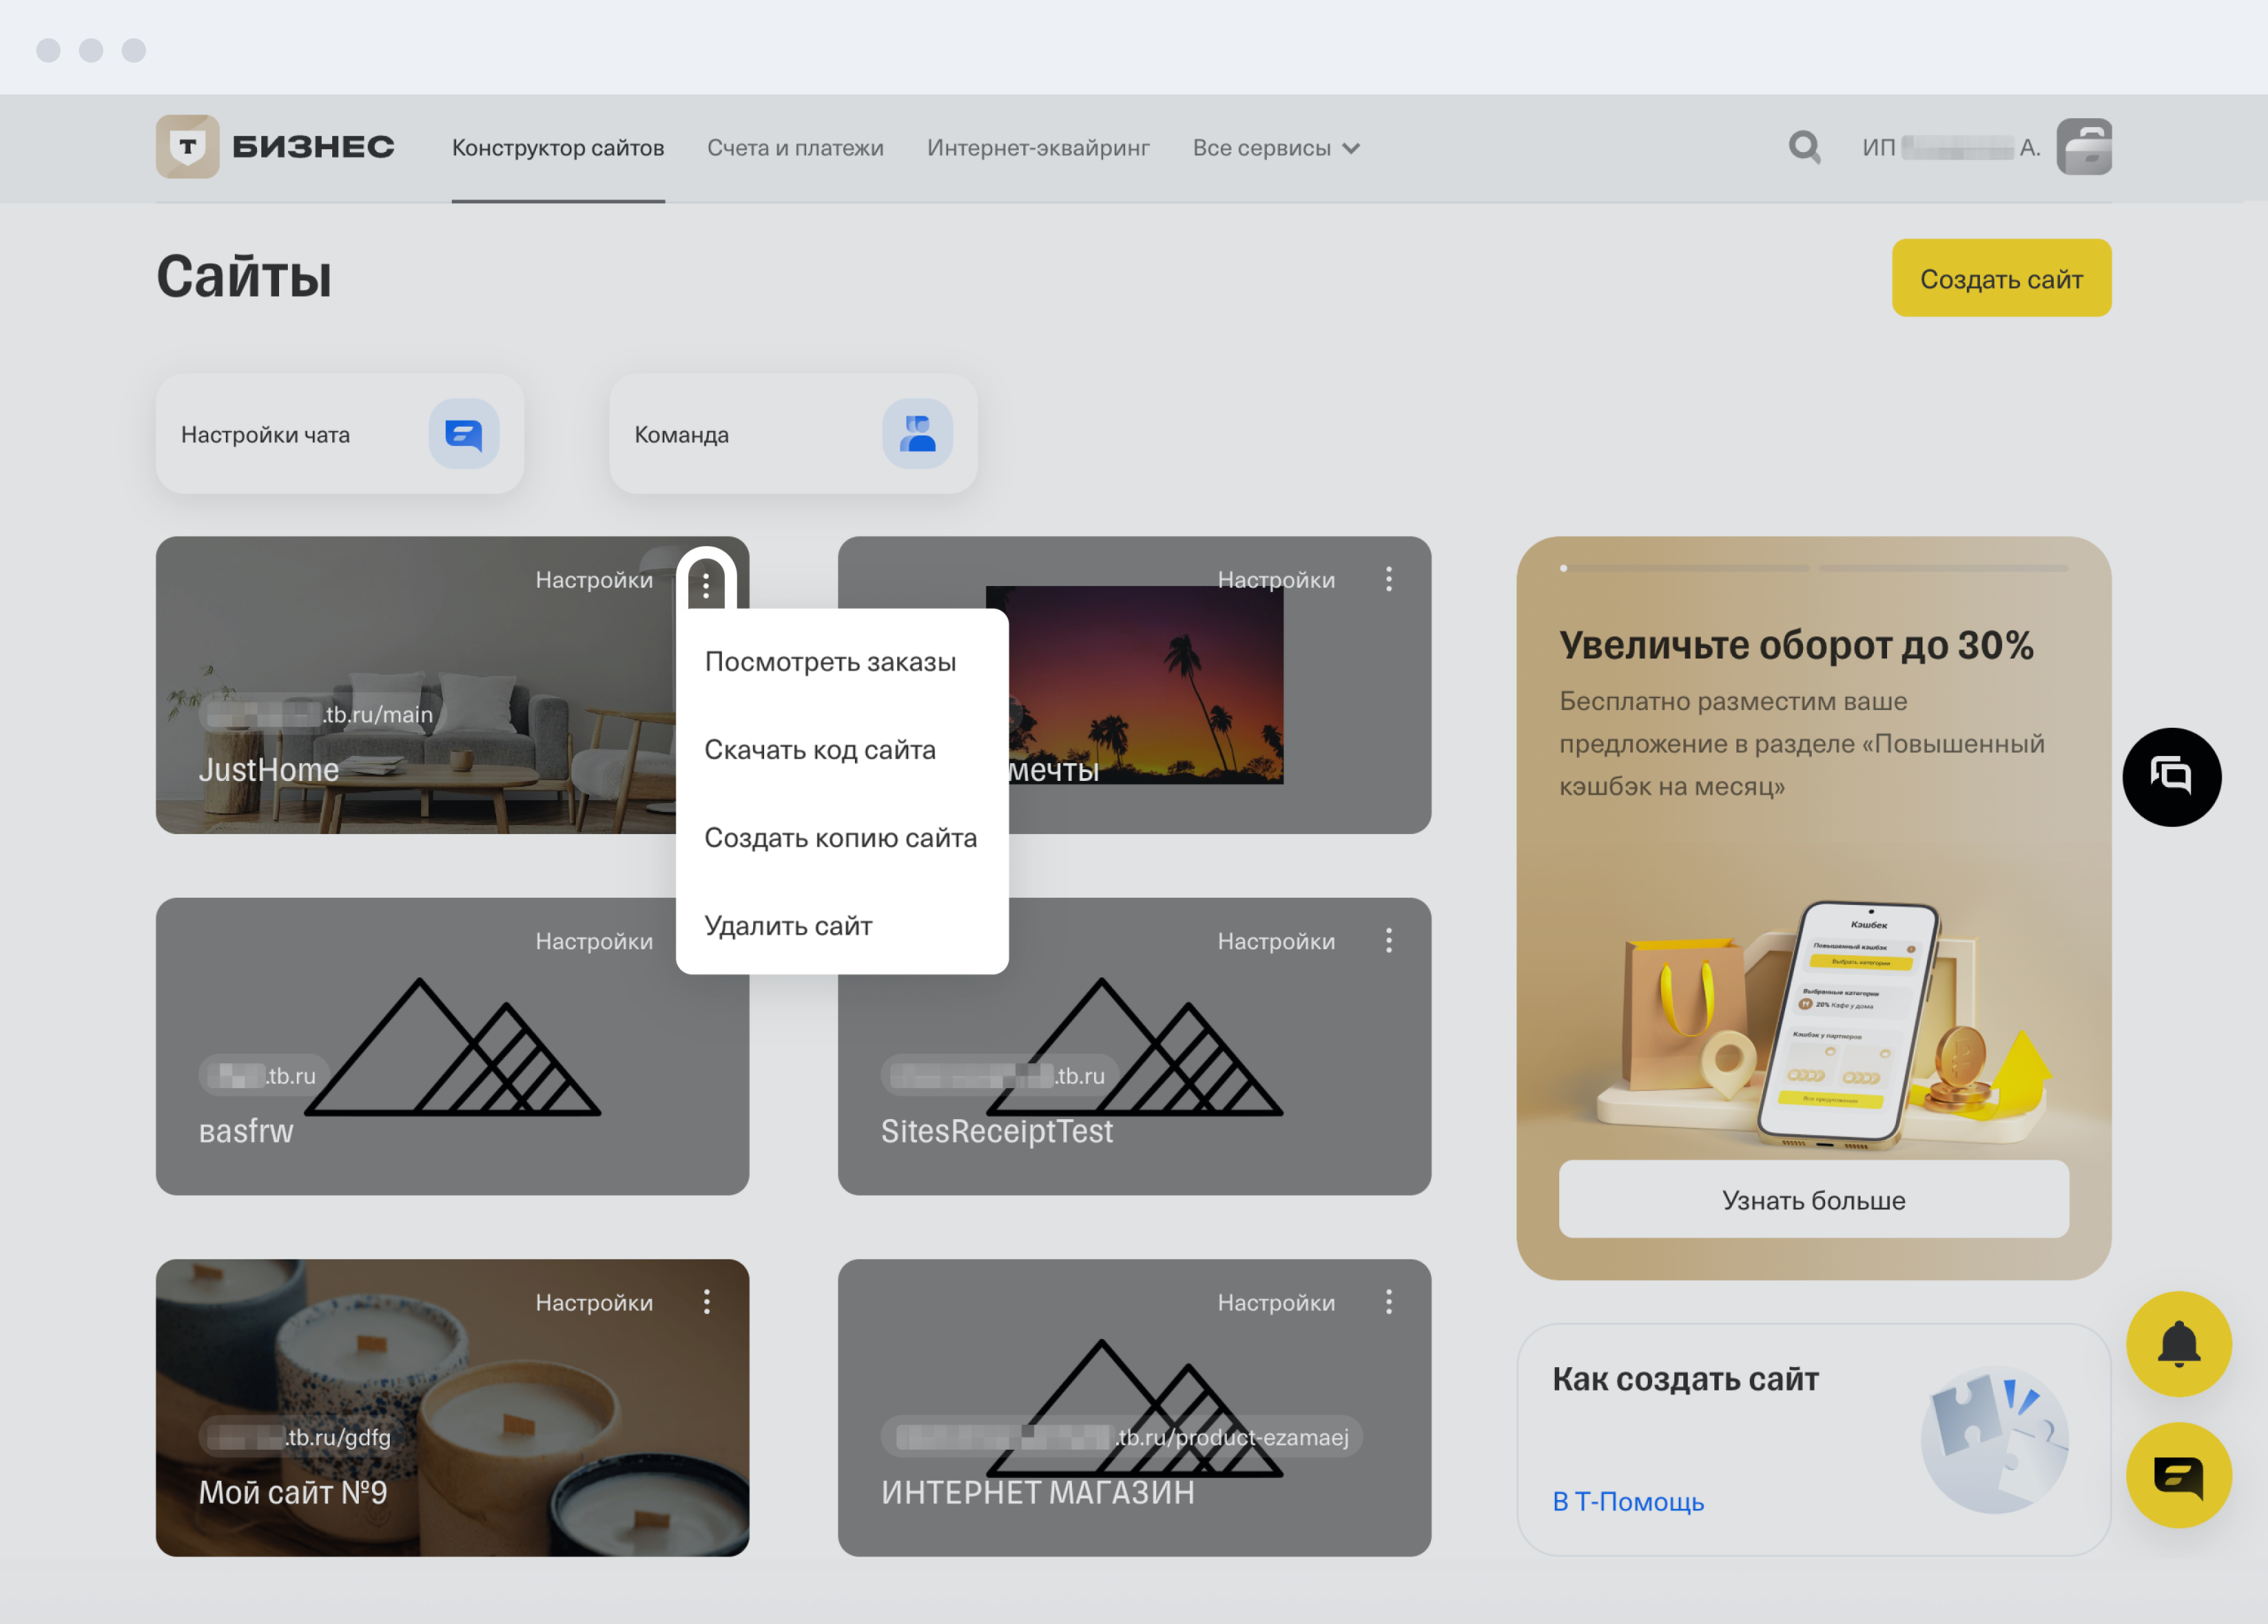Open the profile briefcase avatar icon
The width and height of the screenshot is (2268, 1624).
[x=2084, y=147]
